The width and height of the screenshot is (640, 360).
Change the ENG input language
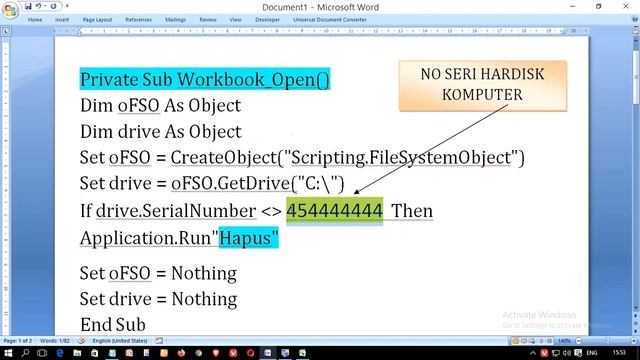coord(592,353)
